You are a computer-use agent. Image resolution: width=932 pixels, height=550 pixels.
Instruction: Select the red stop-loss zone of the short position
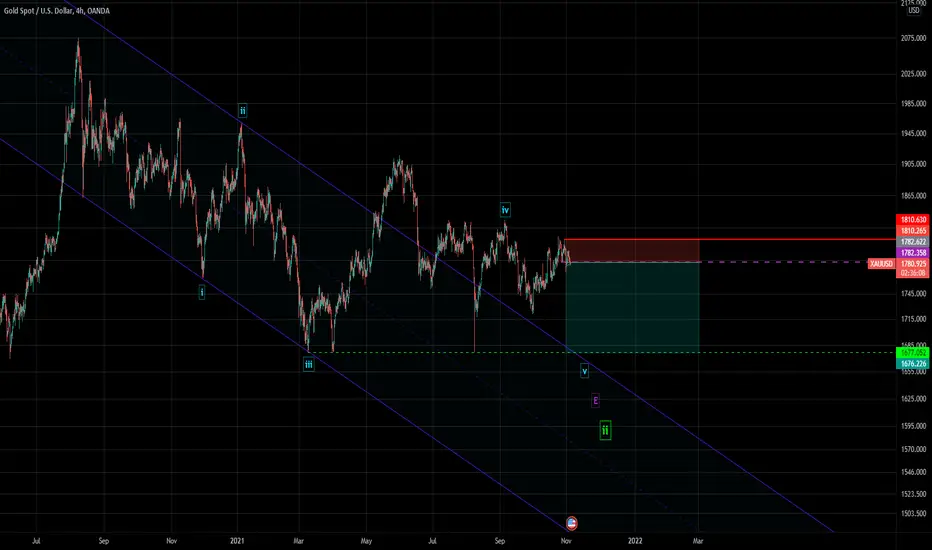(x=632, y=250)
